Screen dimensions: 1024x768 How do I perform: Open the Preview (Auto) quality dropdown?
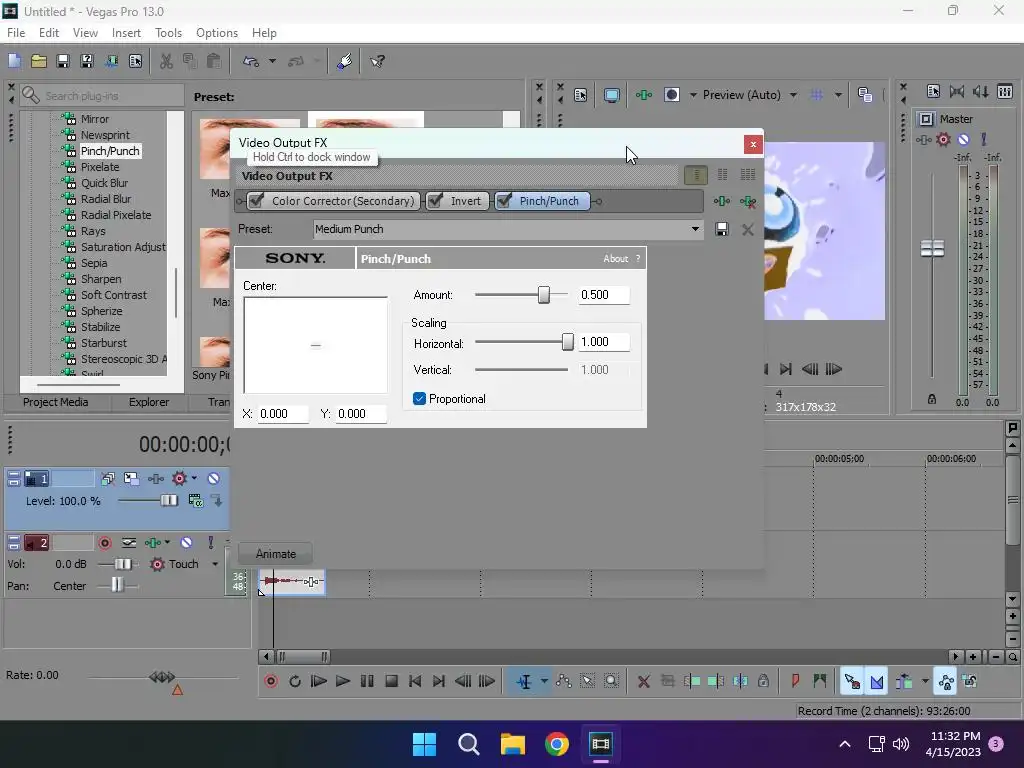point(793,95)
